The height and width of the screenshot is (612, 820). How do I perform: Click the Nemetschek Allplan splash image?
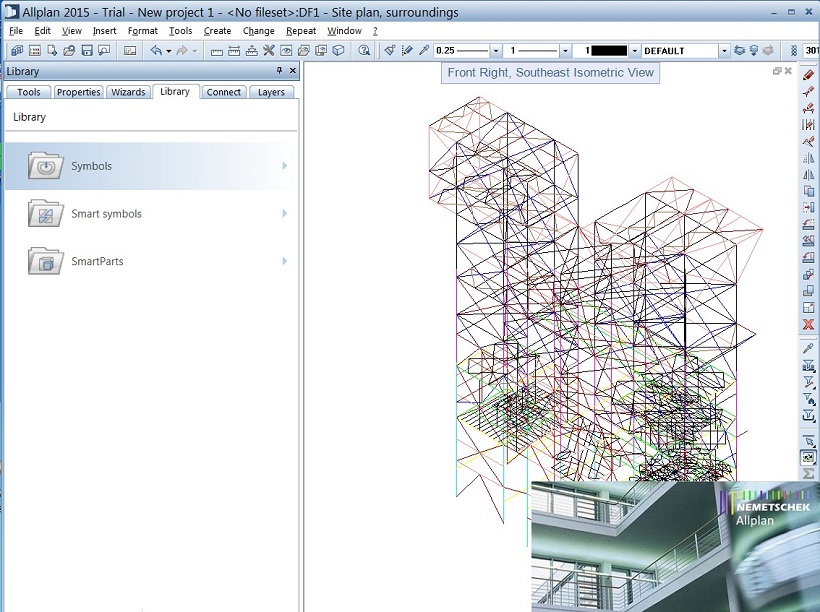coord(675,547)
